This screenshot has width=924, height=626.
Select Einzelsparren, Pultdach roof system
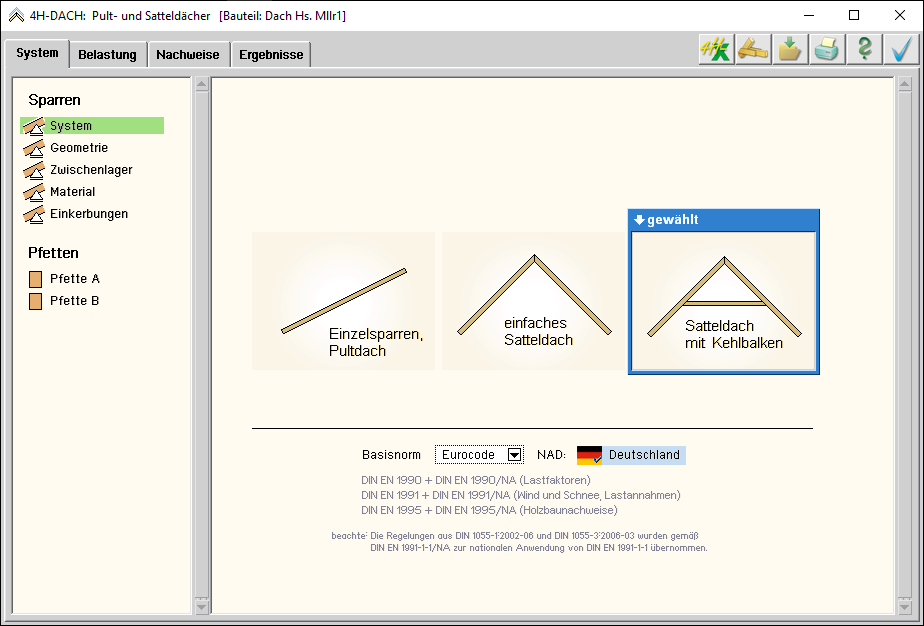[343, 301]
